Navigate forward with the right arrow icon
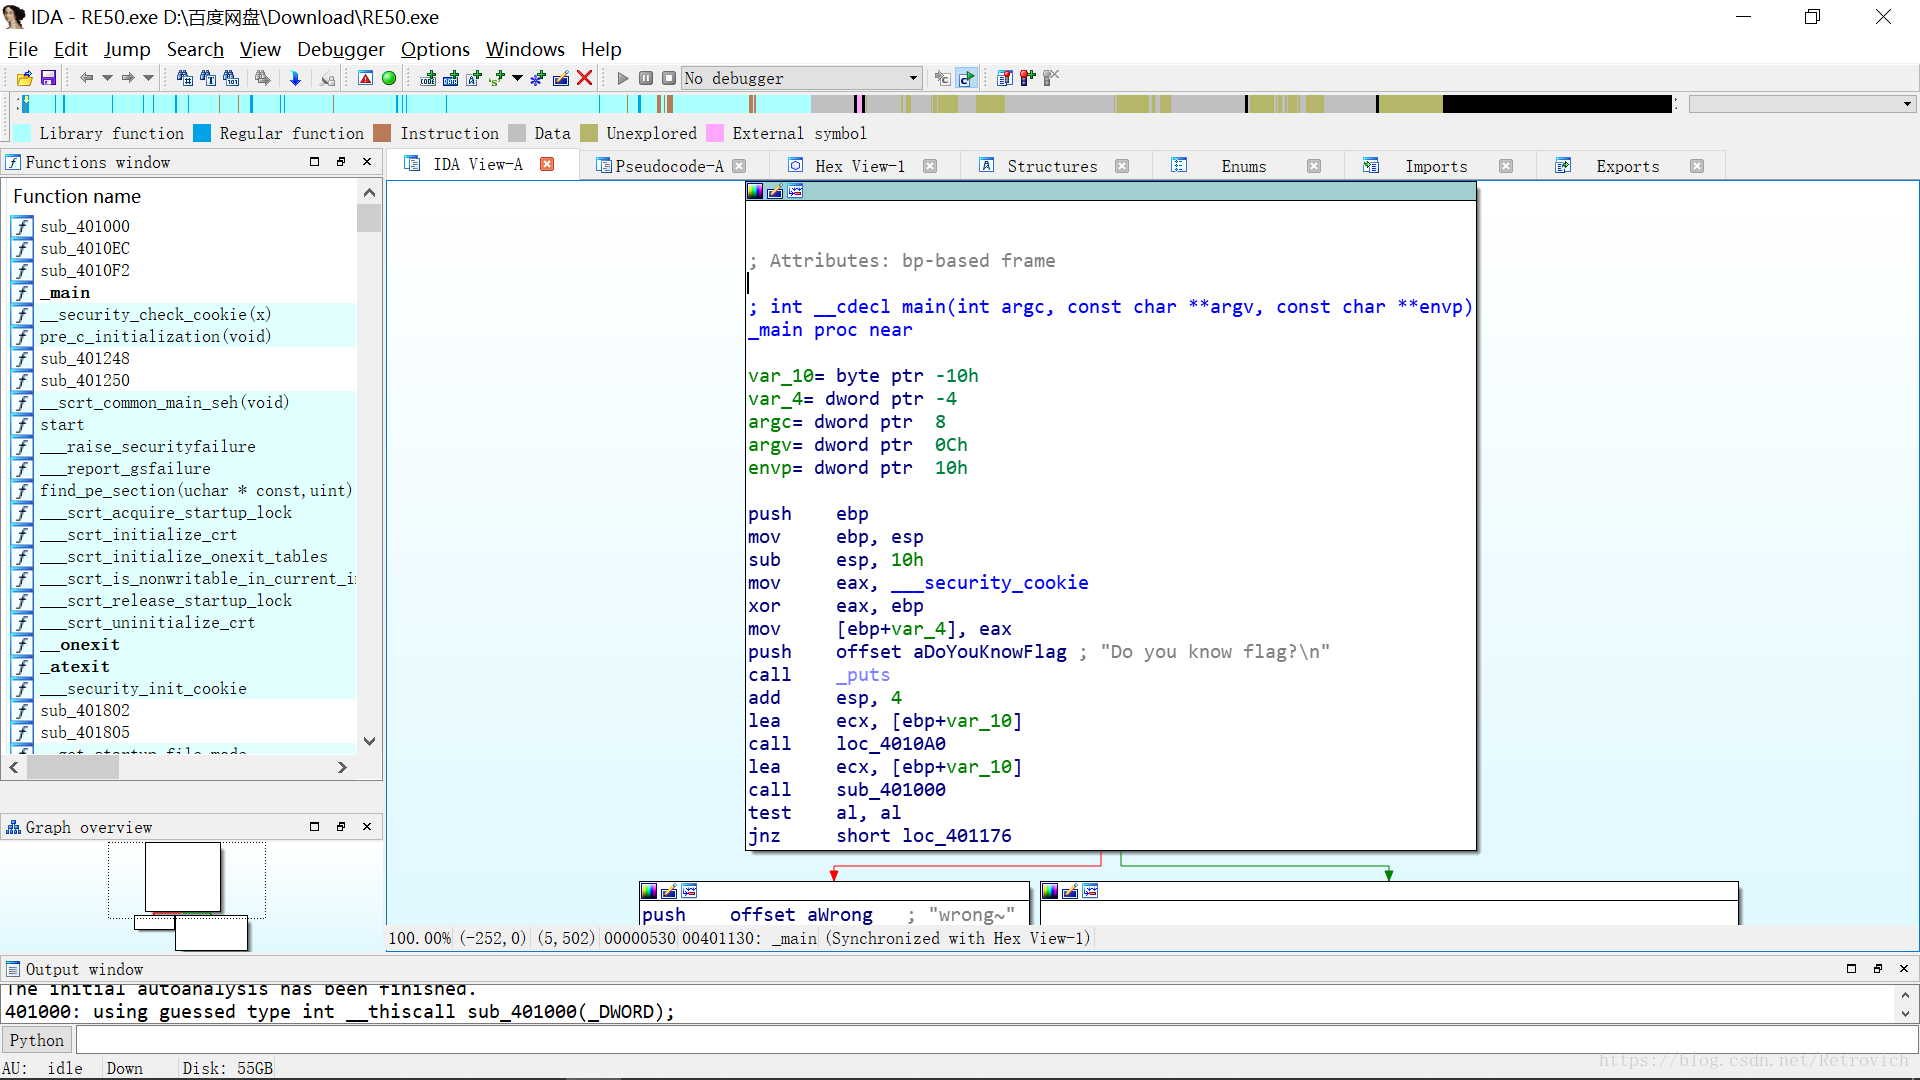Screen dimensions: 1920x1080 pos(128,78)
